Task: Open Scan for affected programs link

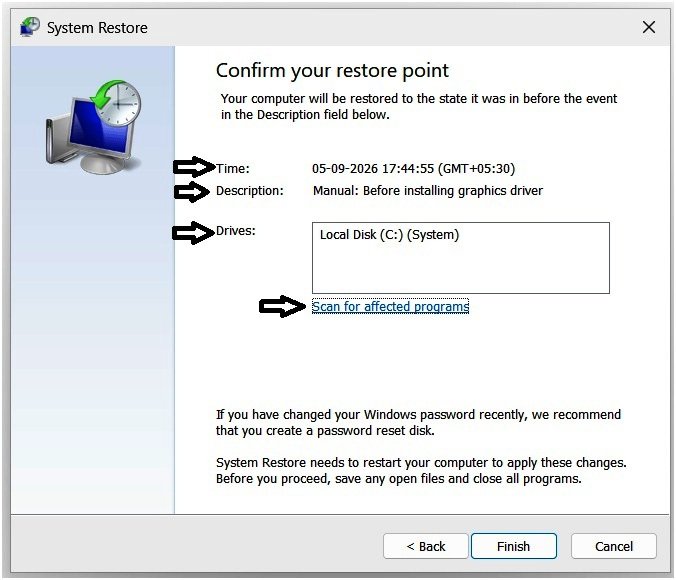Action: (x=390, y=307)
